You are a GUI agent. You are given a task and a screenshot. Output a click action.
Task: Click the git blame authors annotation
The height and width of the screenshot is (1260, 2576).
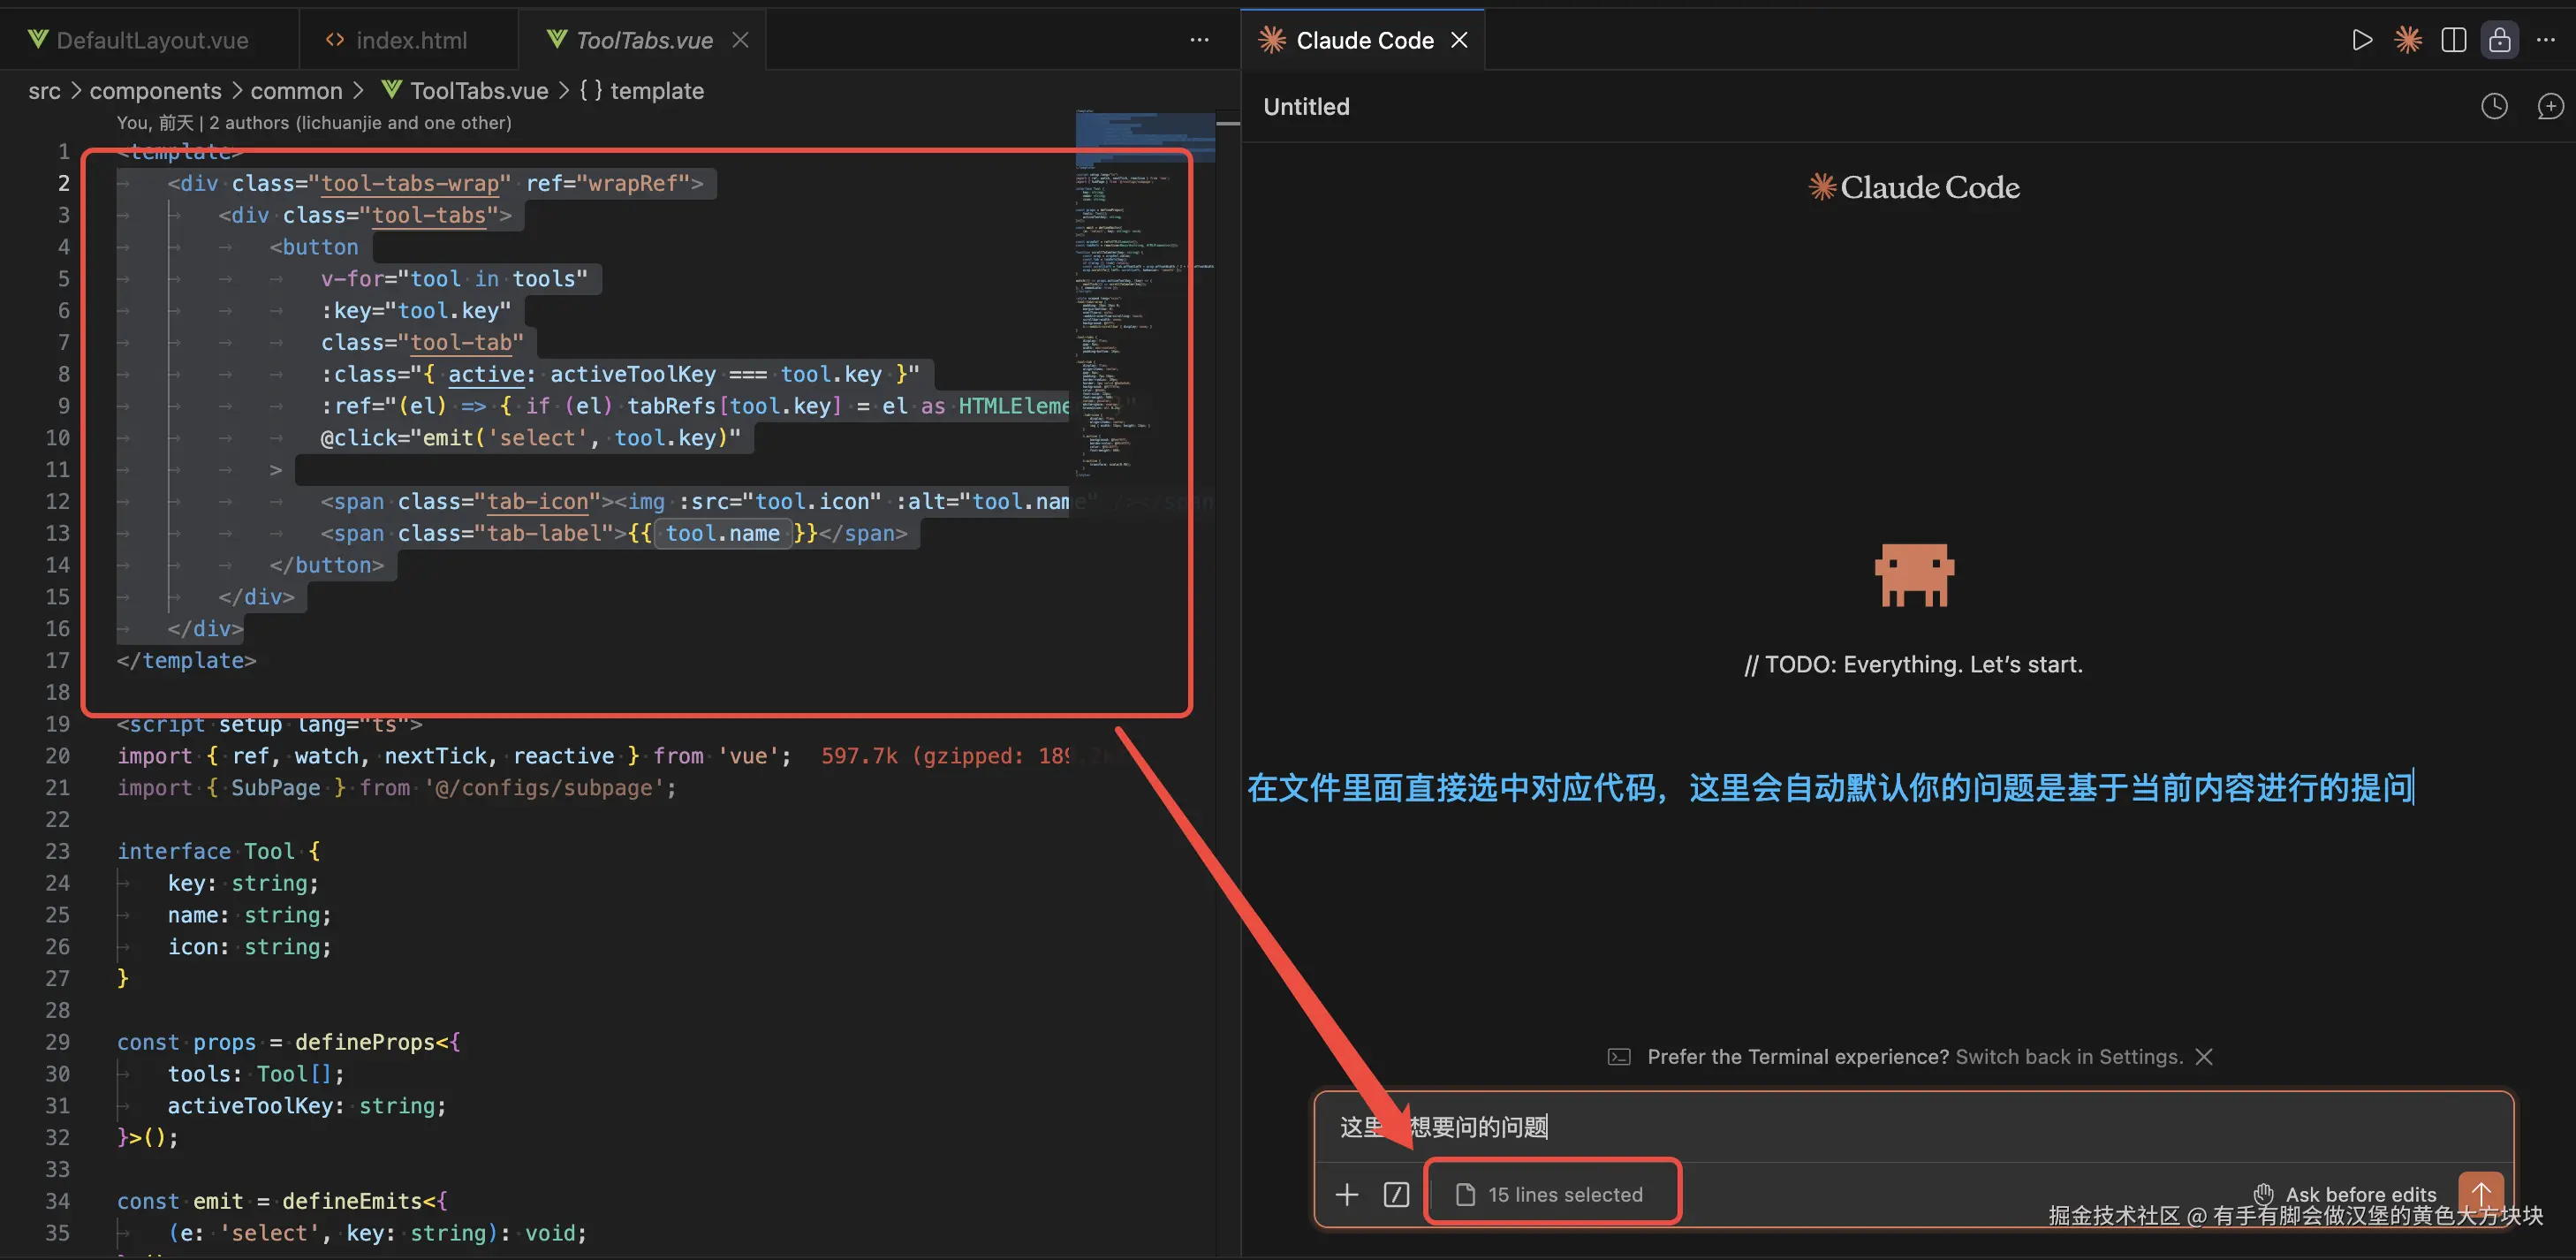click(x=314, y=122)
